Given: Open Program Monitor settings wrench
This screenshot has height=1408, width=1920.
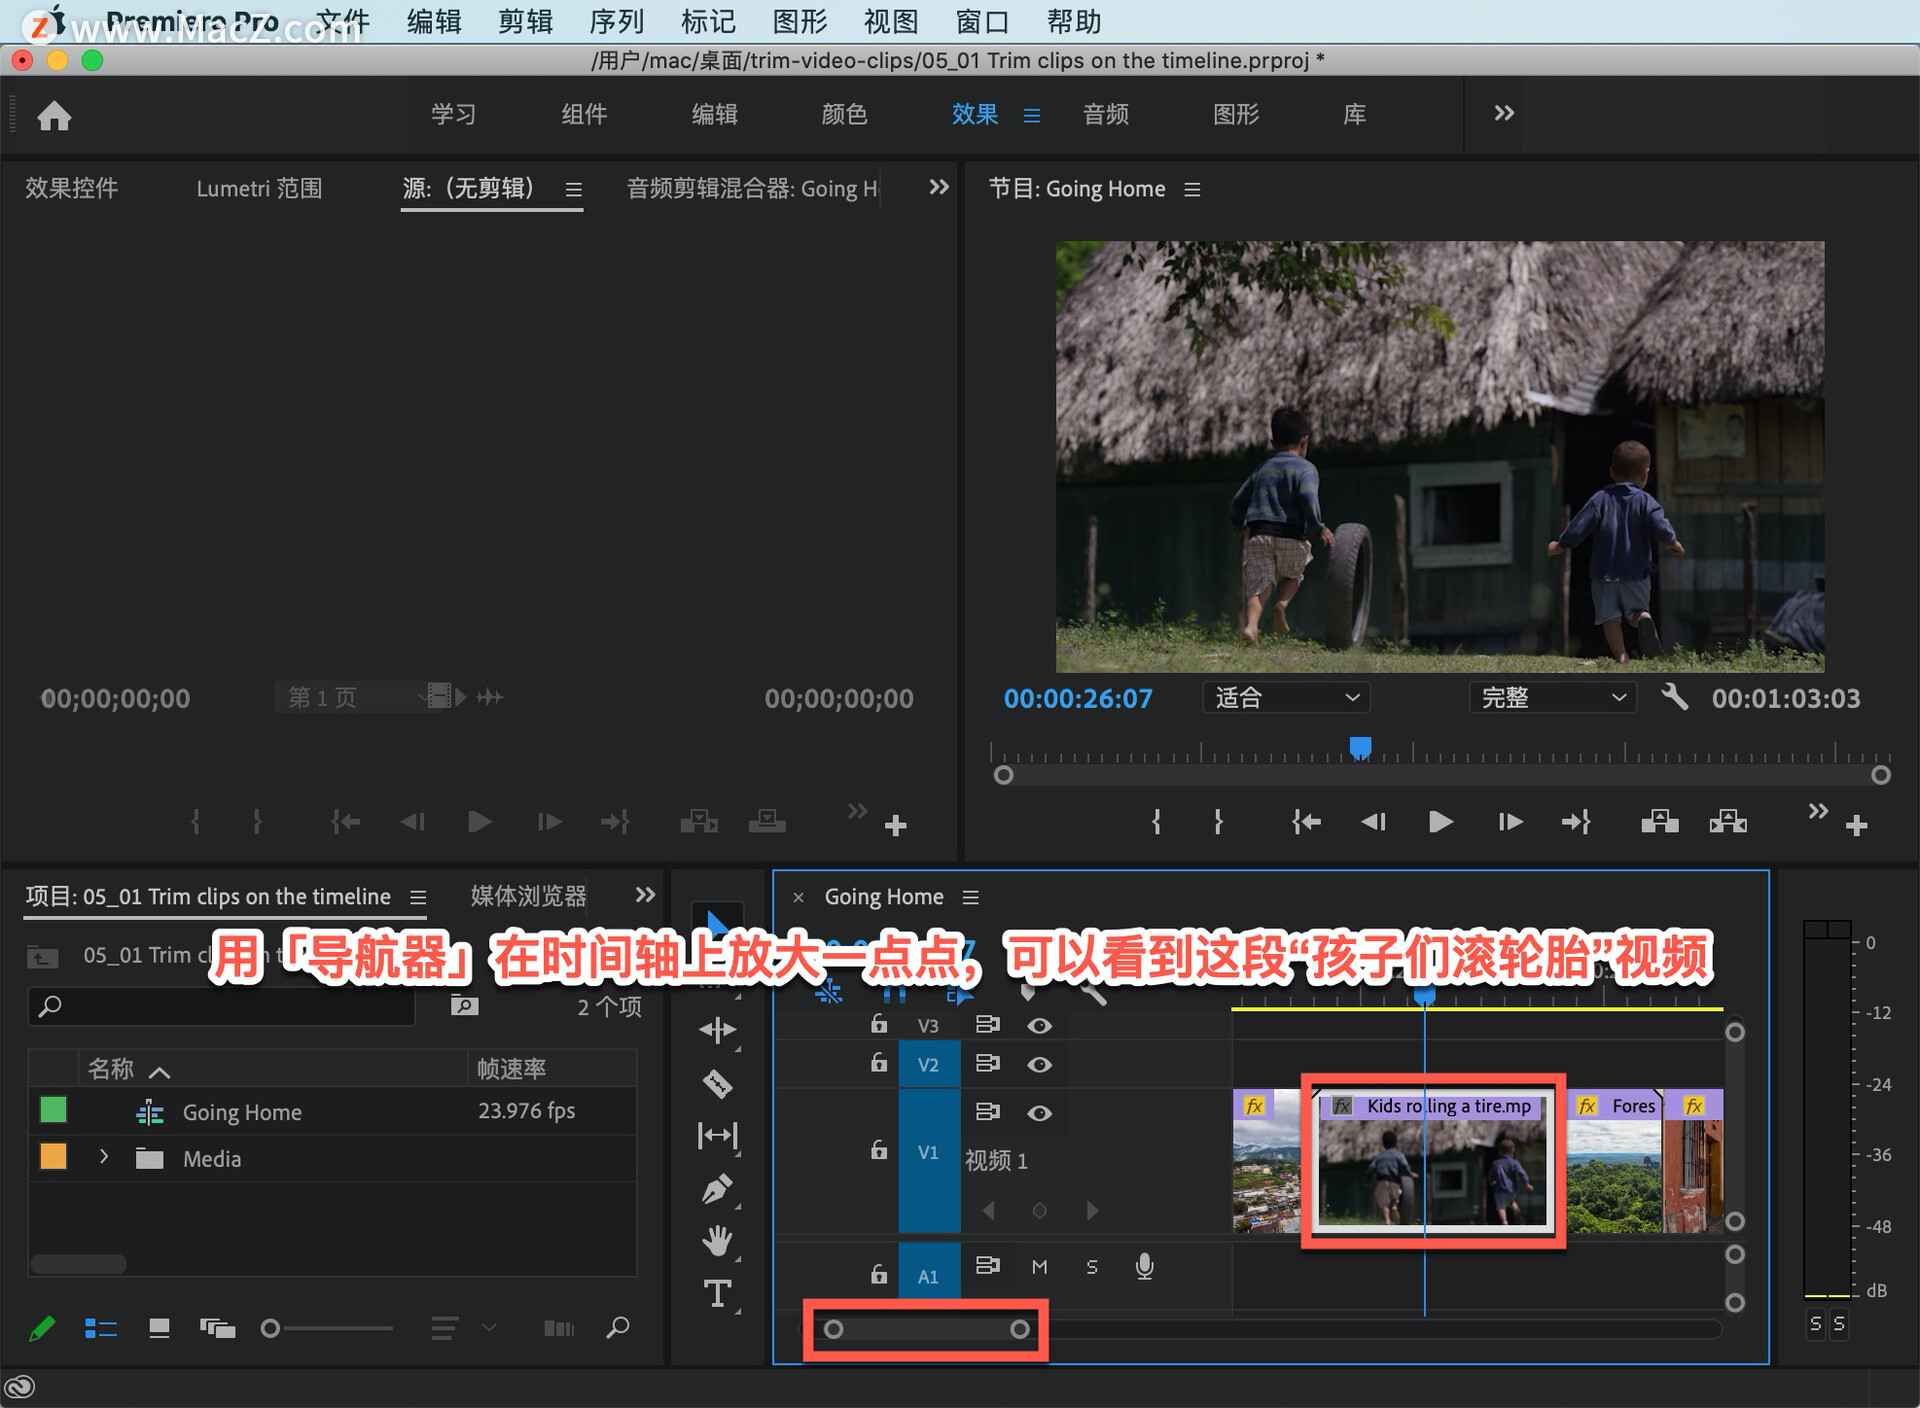Looking at the screenshot, I should [x=1674, y=697].
